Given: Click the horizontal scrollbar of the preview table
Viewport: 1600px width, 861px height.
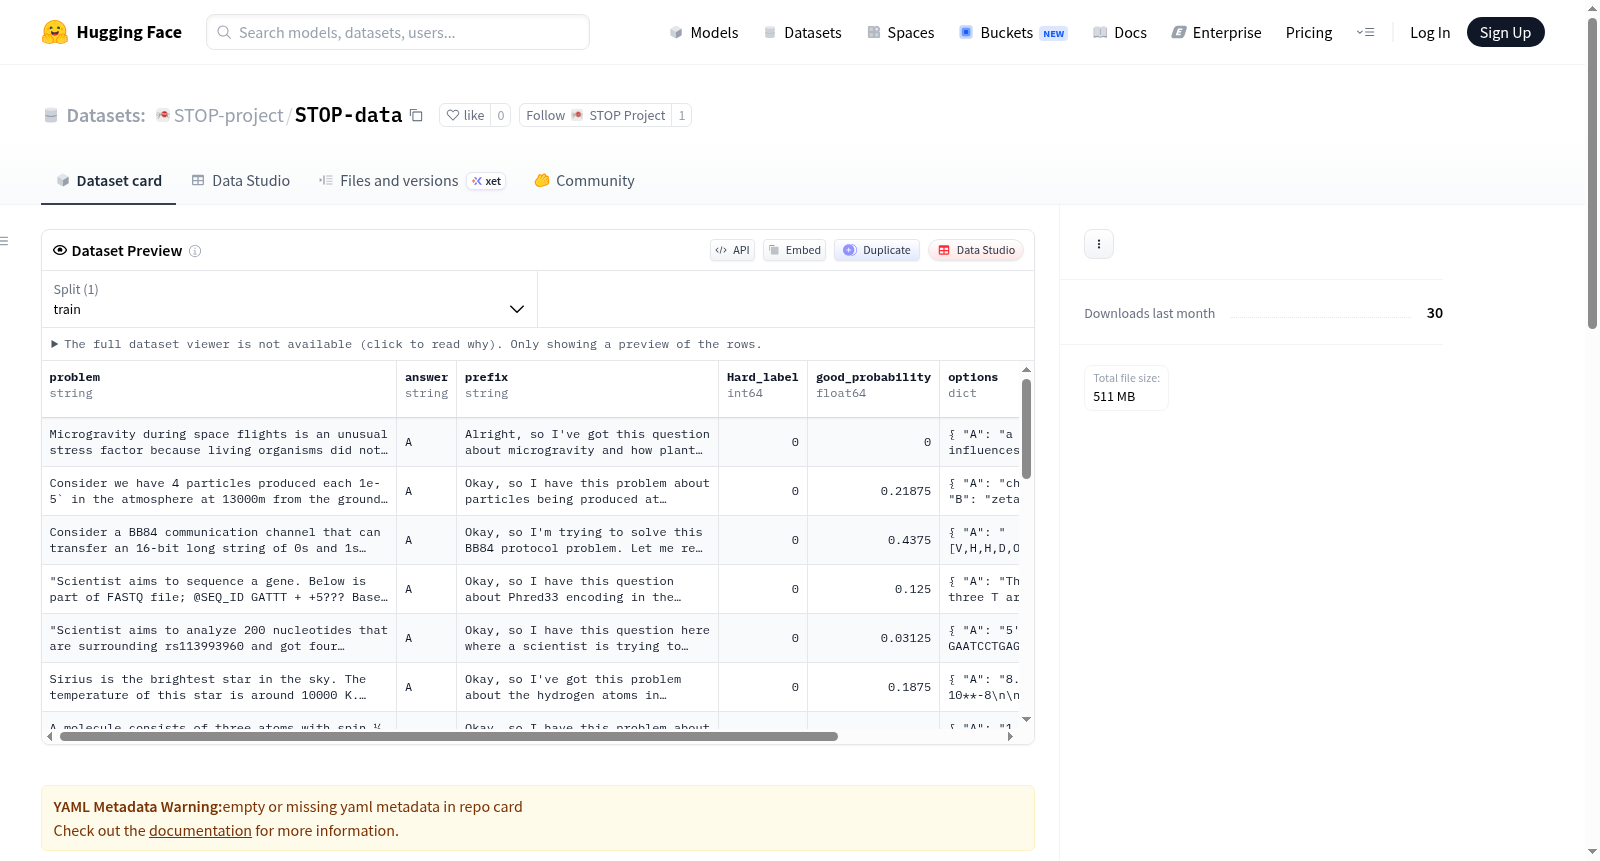Looking at the screenshot, I should click(x=449, y=737).
